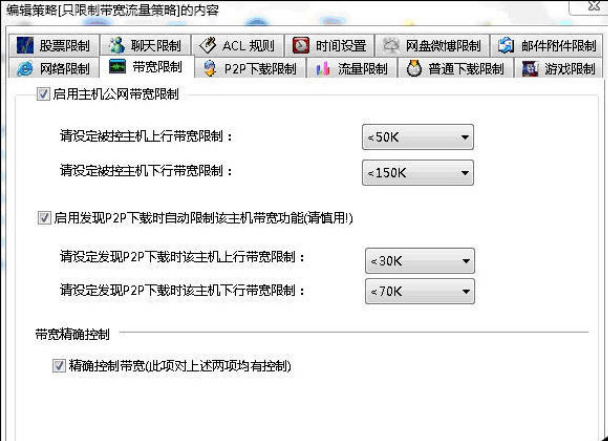Click the stopwatch icon on 普通下载限制 tab
Screen dimensions: 608x441
(414, 69)
